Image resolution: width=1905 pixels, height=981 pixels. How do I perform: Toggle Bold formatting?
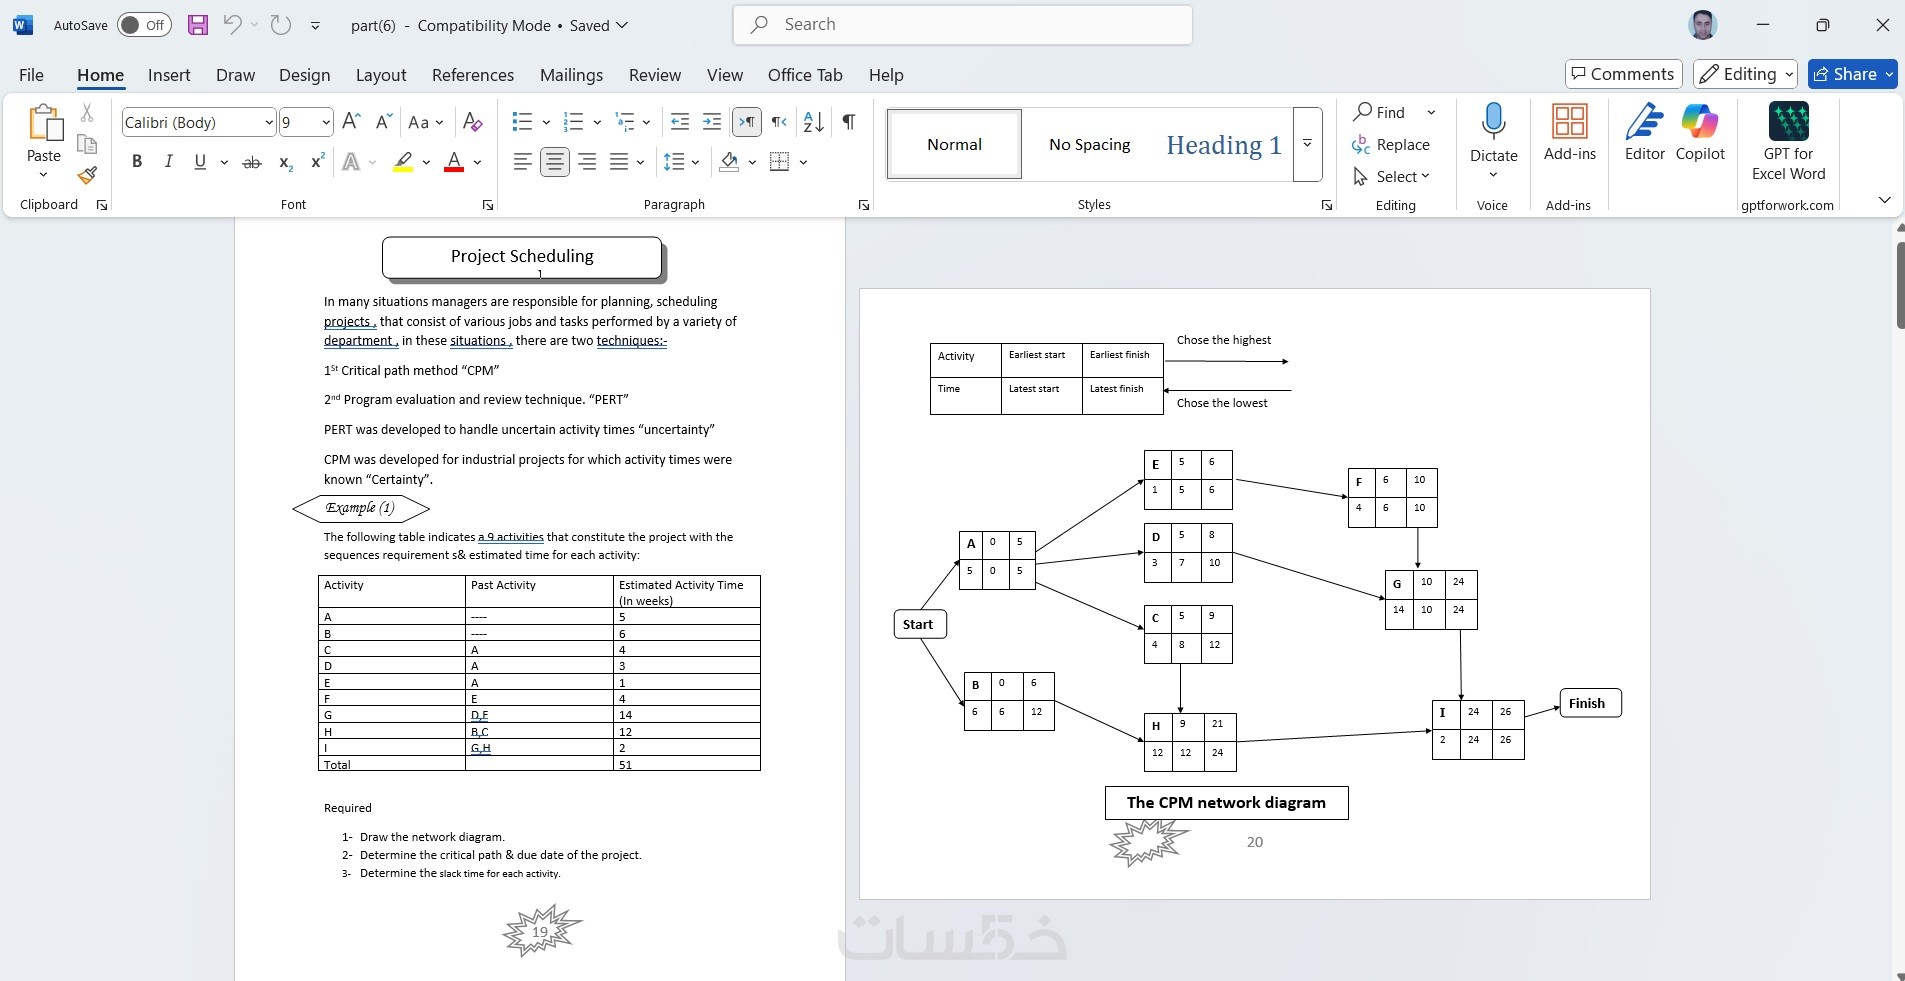click(137, 162)
